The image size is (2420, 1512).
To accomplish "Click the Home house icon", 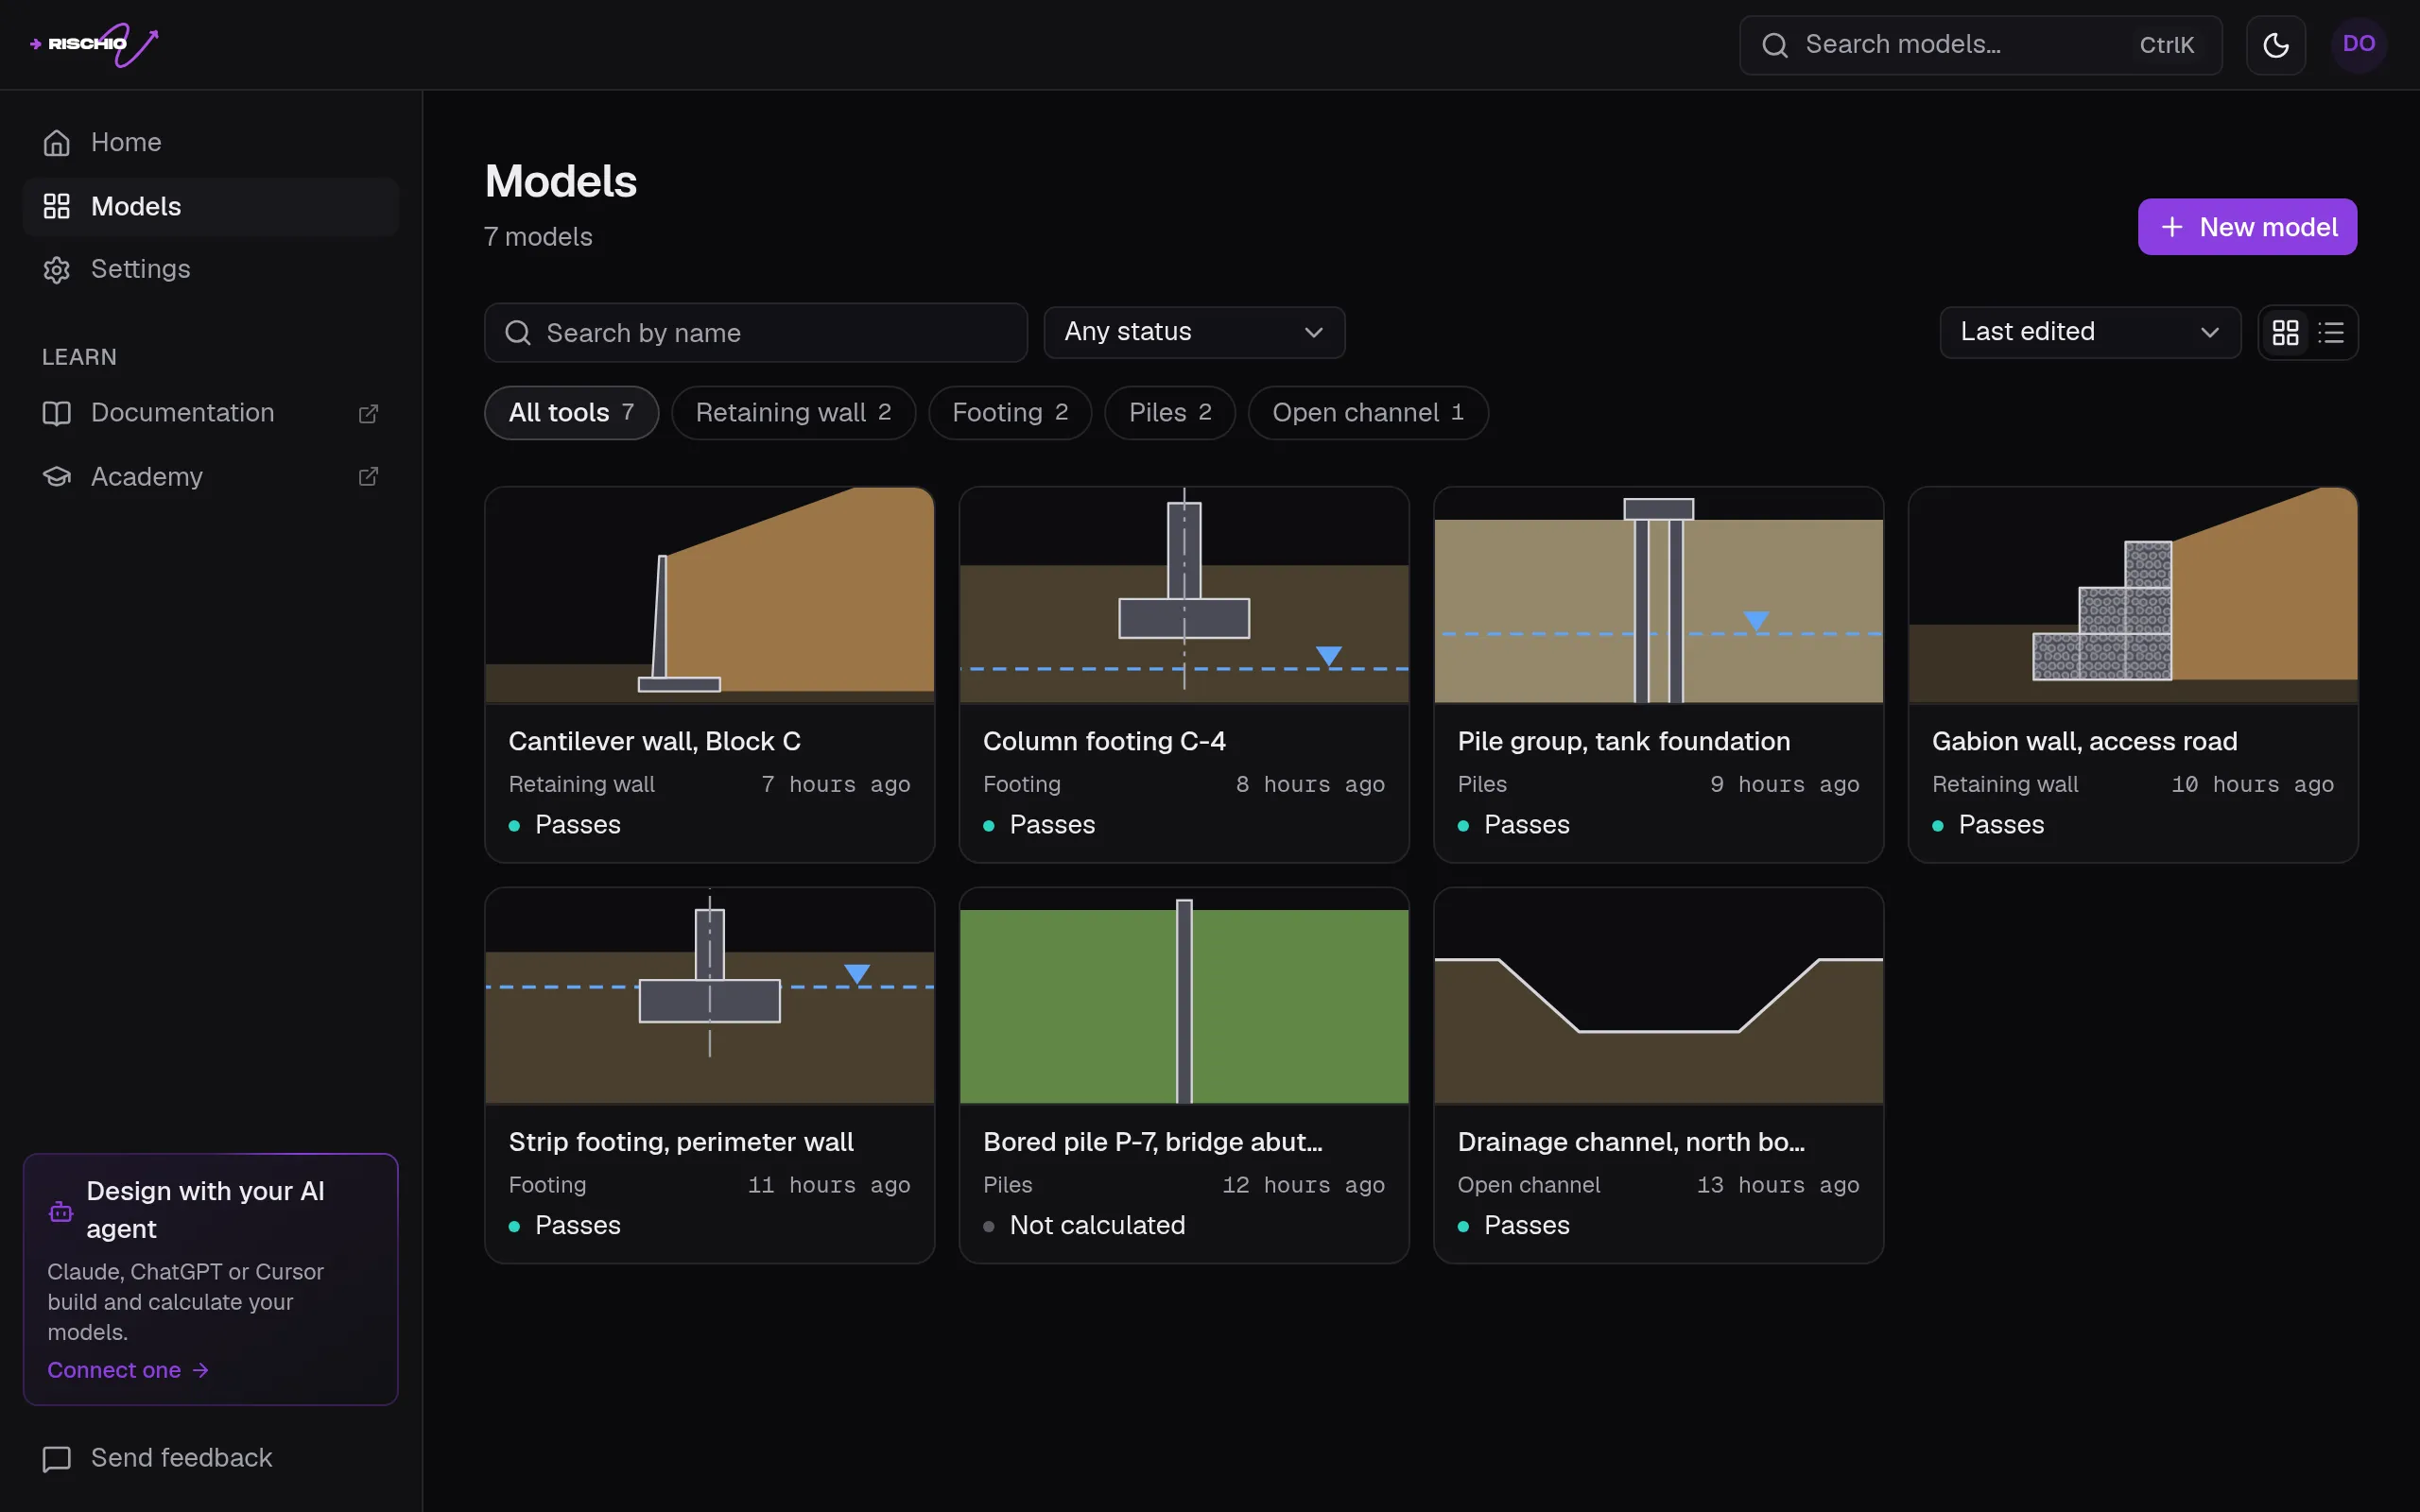I will click(x=57, y=143).
